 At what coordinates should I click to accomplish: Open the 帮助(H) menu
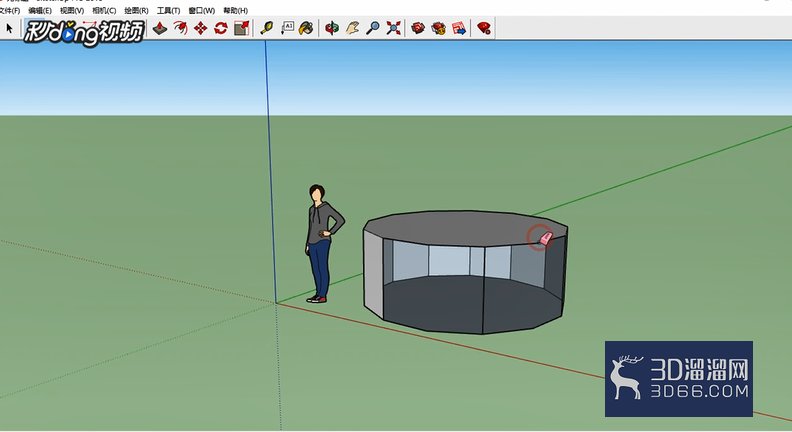coord(235,11)
